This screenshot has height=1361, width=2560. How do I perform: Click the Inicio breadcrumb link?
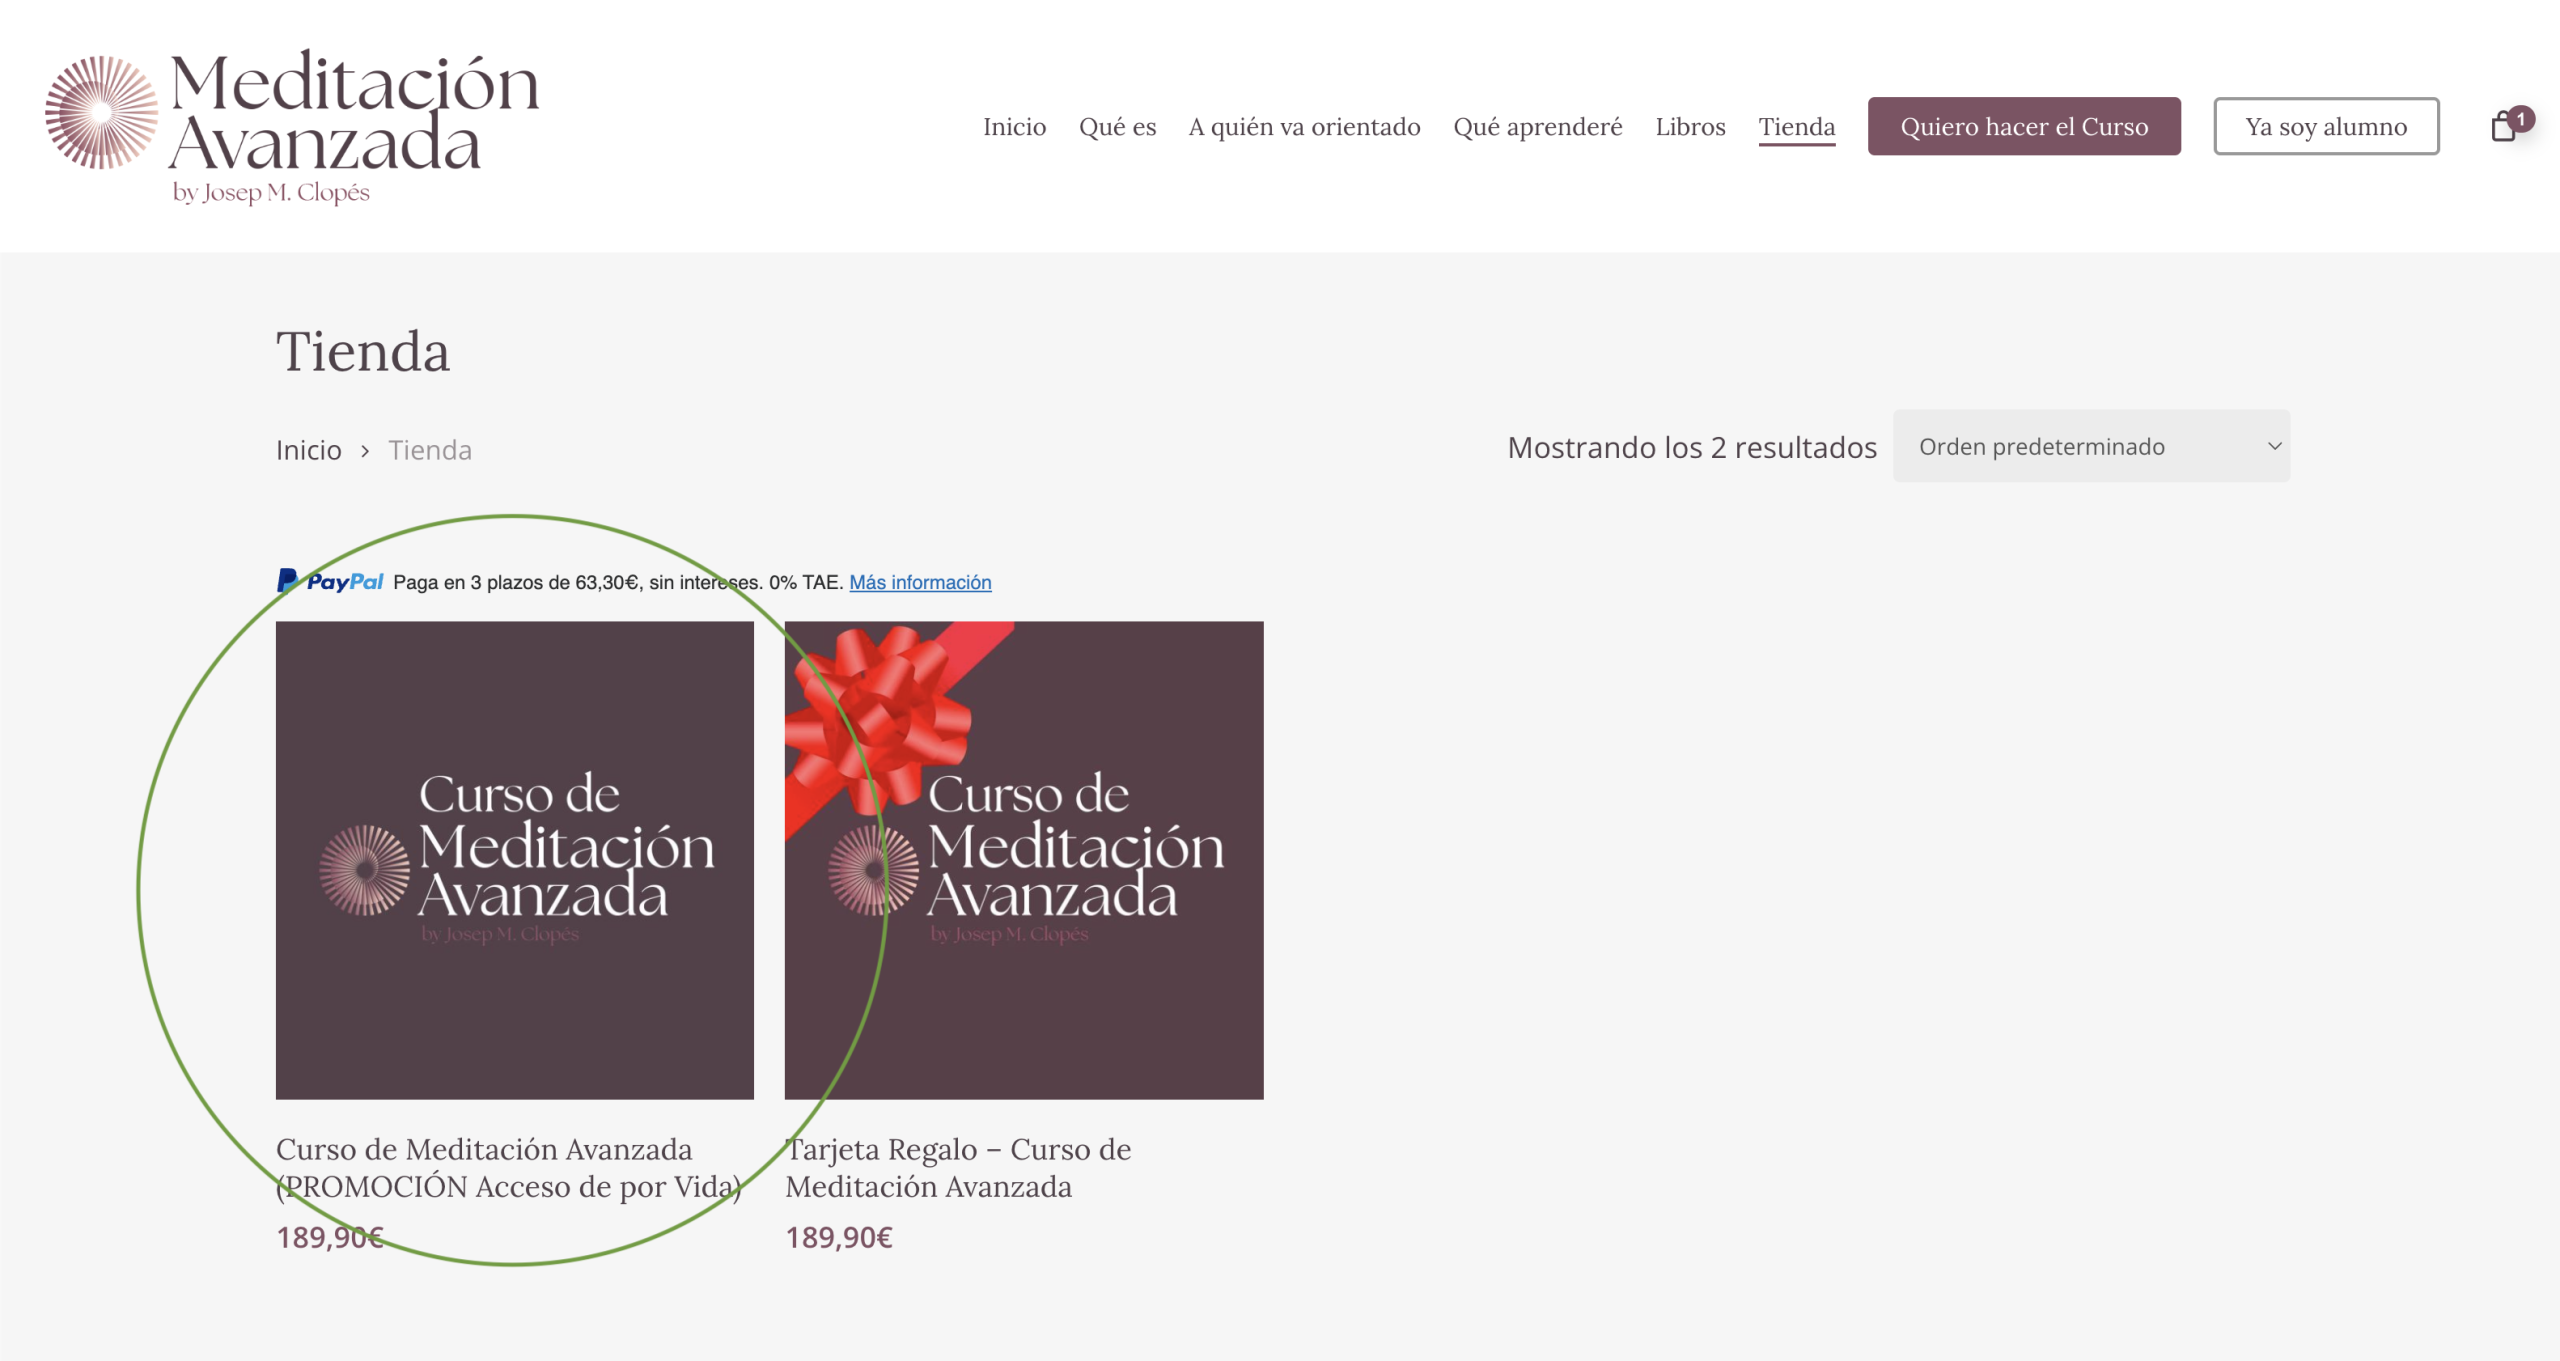(x=308, y=450)
